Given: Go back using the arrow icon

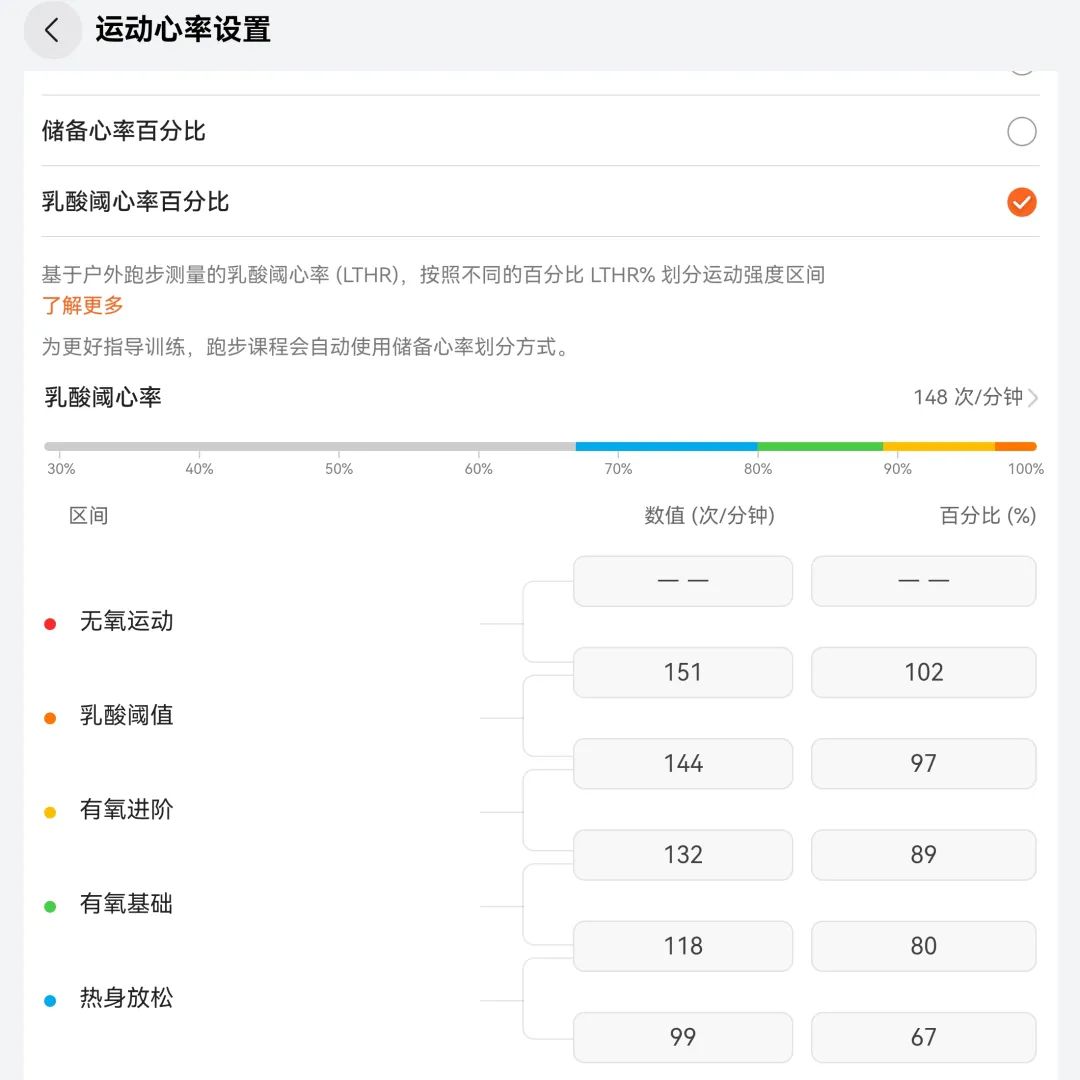Looking at the screenshot, I should click(52, 30).
